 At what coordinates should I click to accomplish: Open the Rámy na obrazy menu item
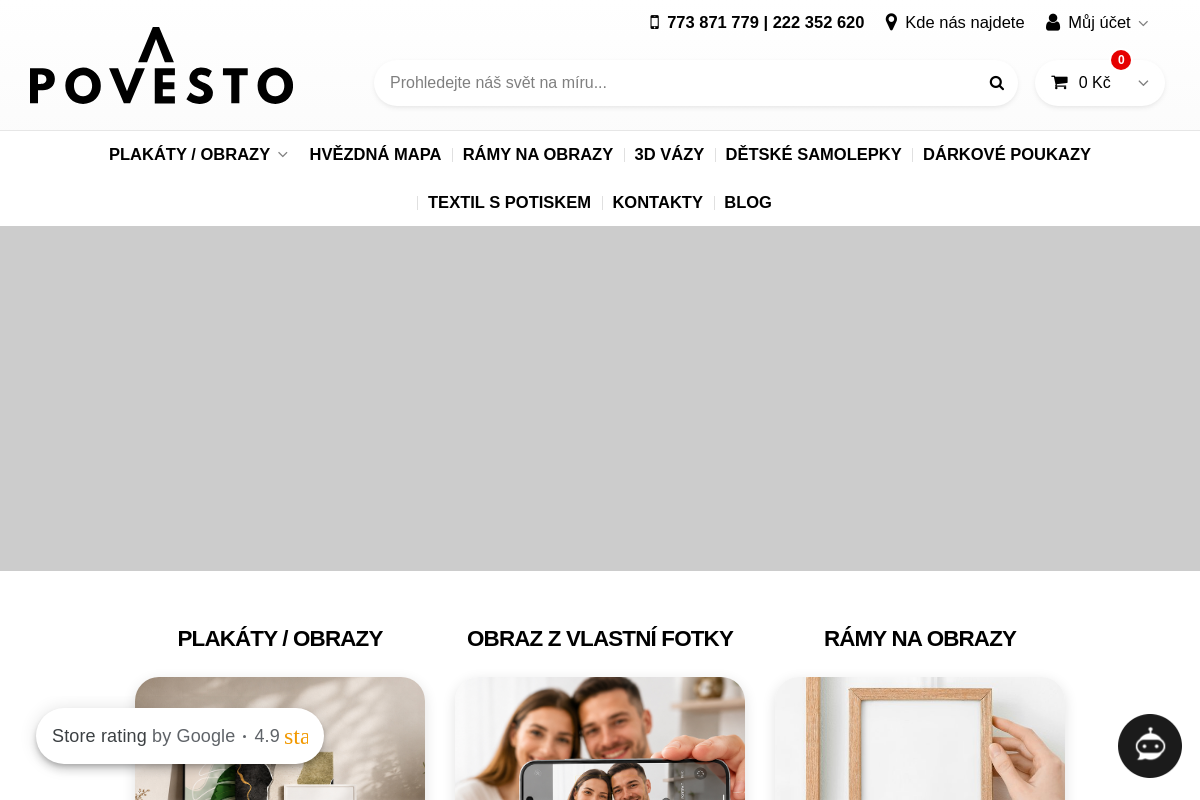pos(538,155)
